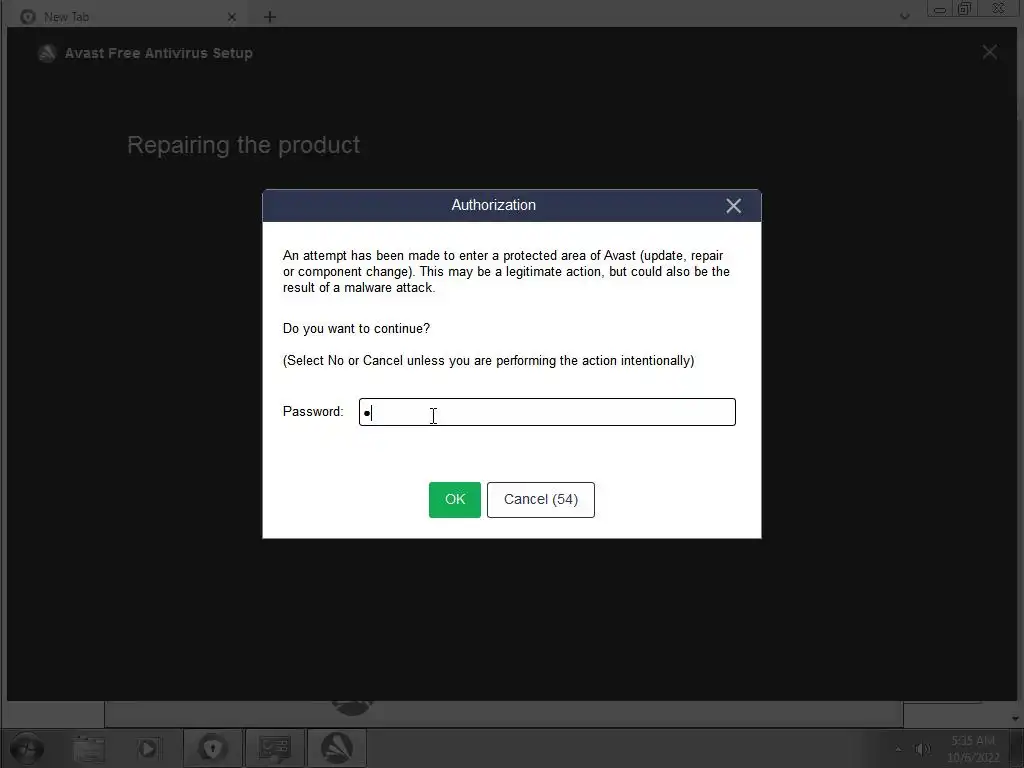Focus the Password input field

tap(547, 412)
